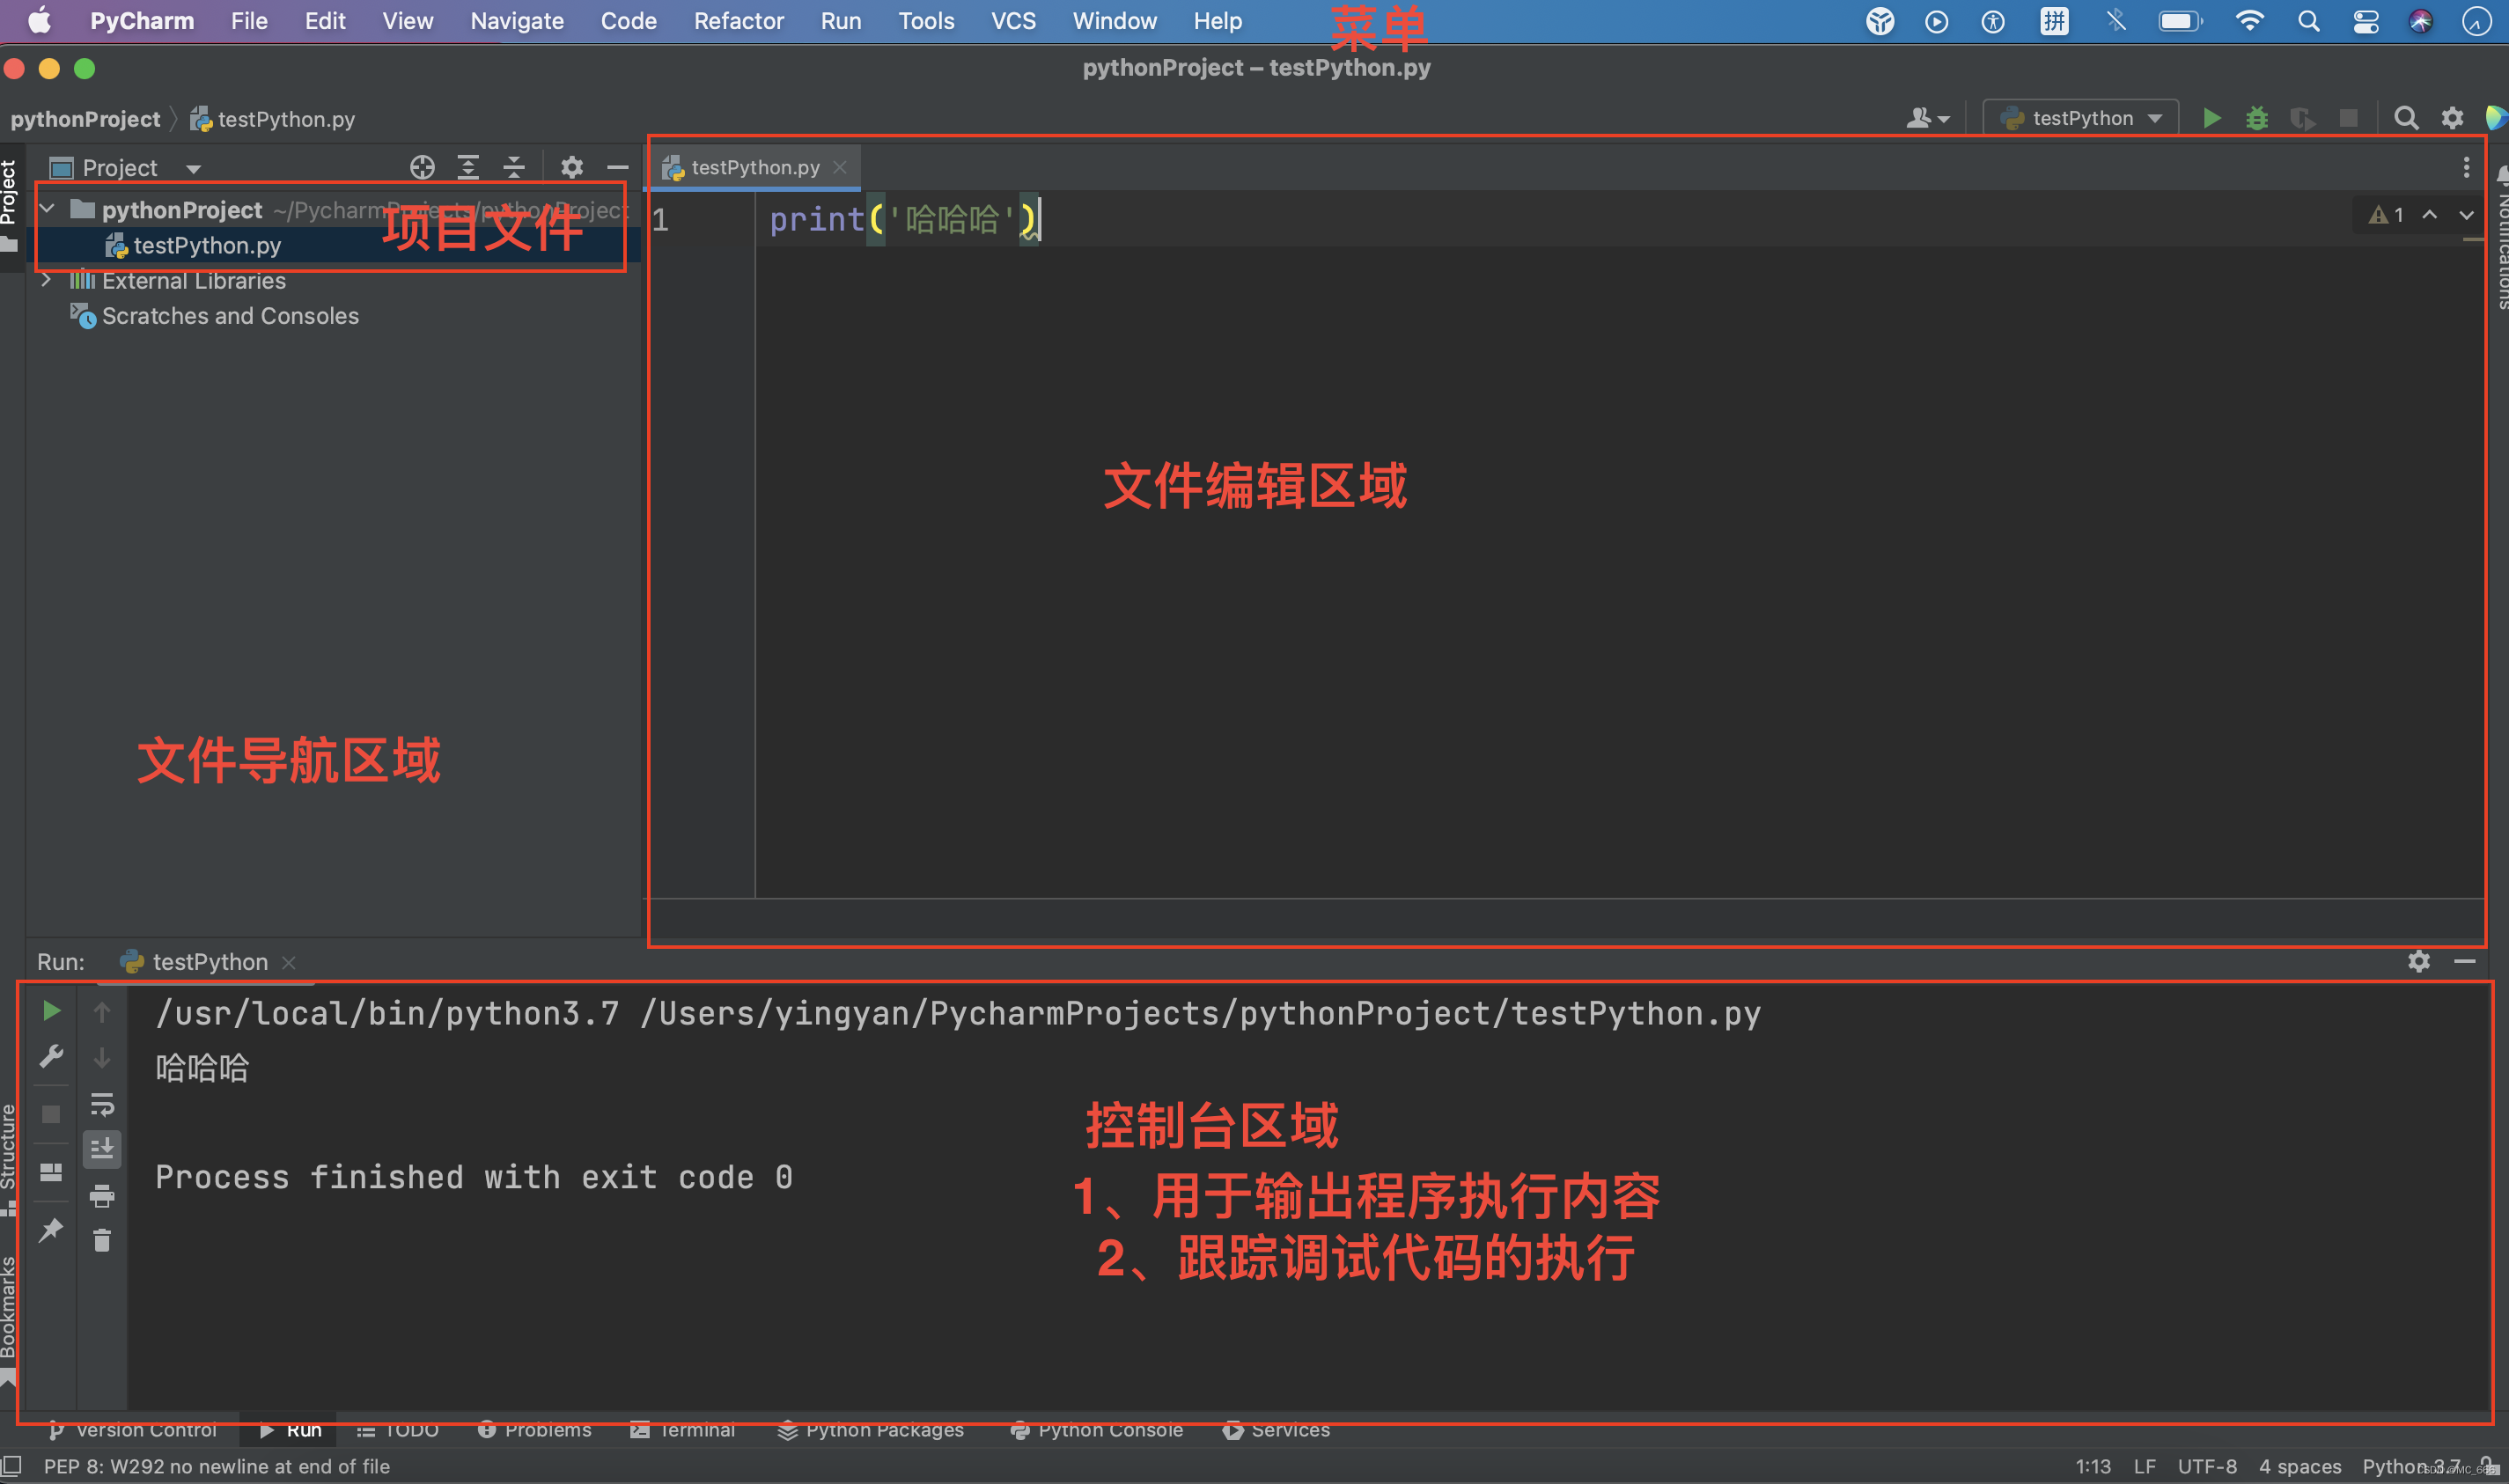
Task: Open Settings via the gear icon in toolbar
Action: pos(2453,117)
